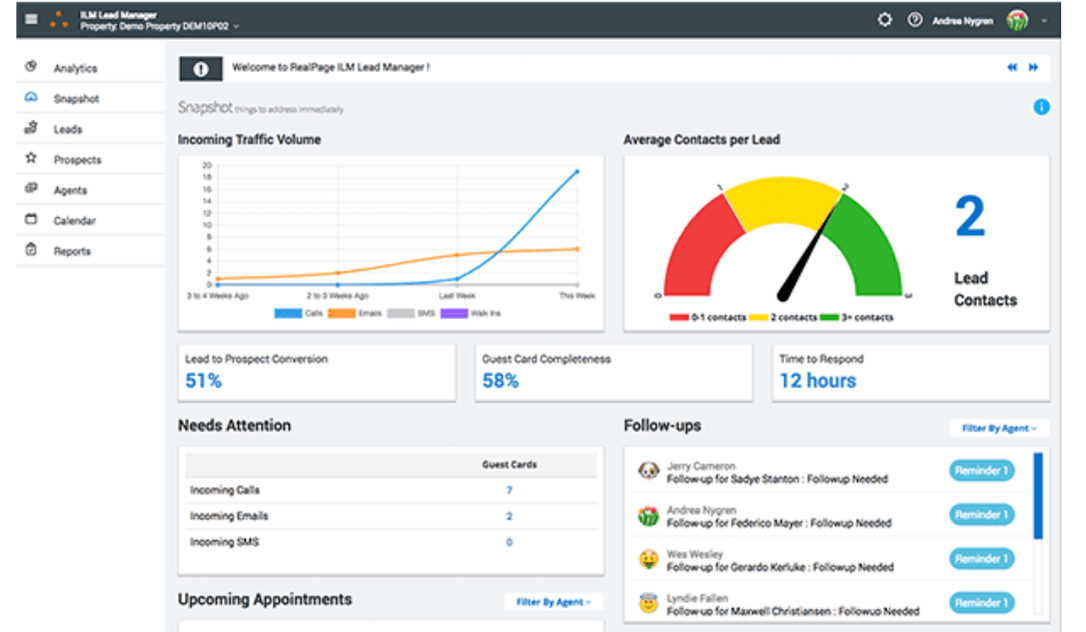Click the 58% Guest Card Completeness value
This screenshot has height=632, width=1086.
501,381
